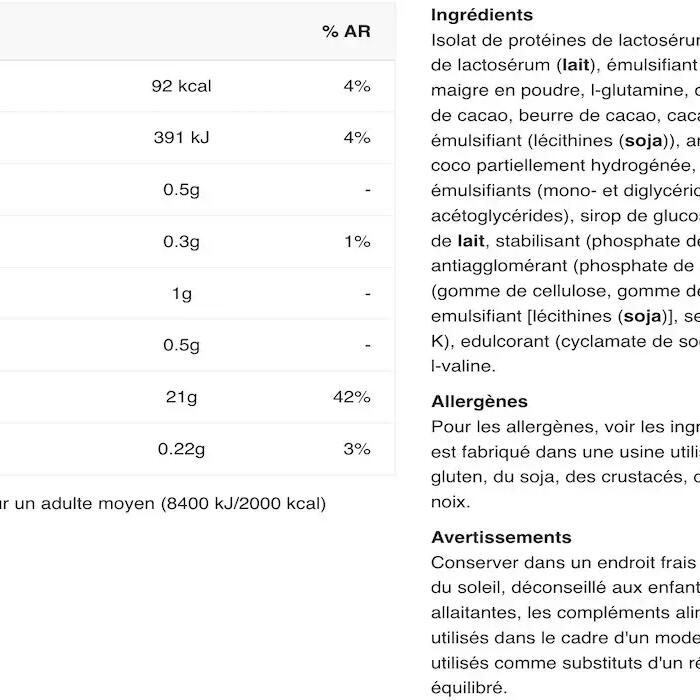Click the 1% reference intake value
Viewport: 700px width, 700px height.
tap(356, 241)
